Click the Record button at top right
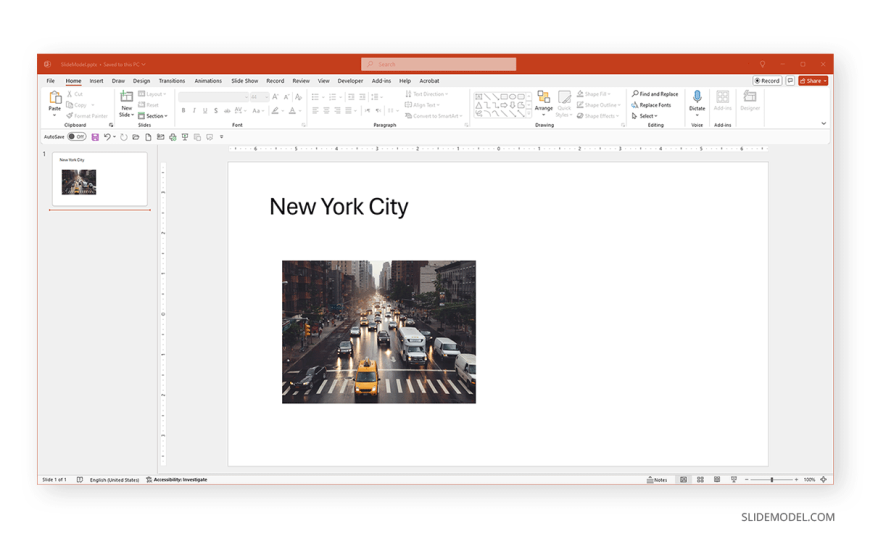870x539 pixels. [767, 81]
